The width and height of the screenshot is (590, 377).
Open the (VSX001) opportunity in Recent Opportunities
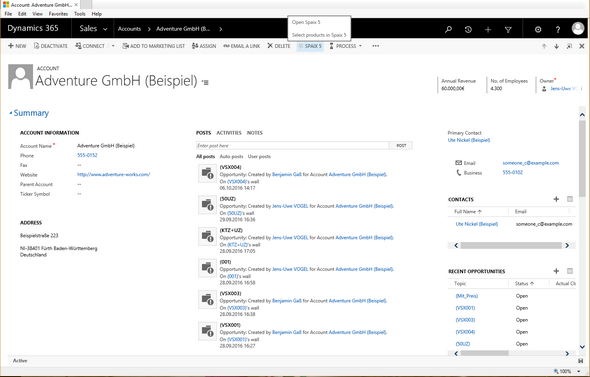point(465,308)
